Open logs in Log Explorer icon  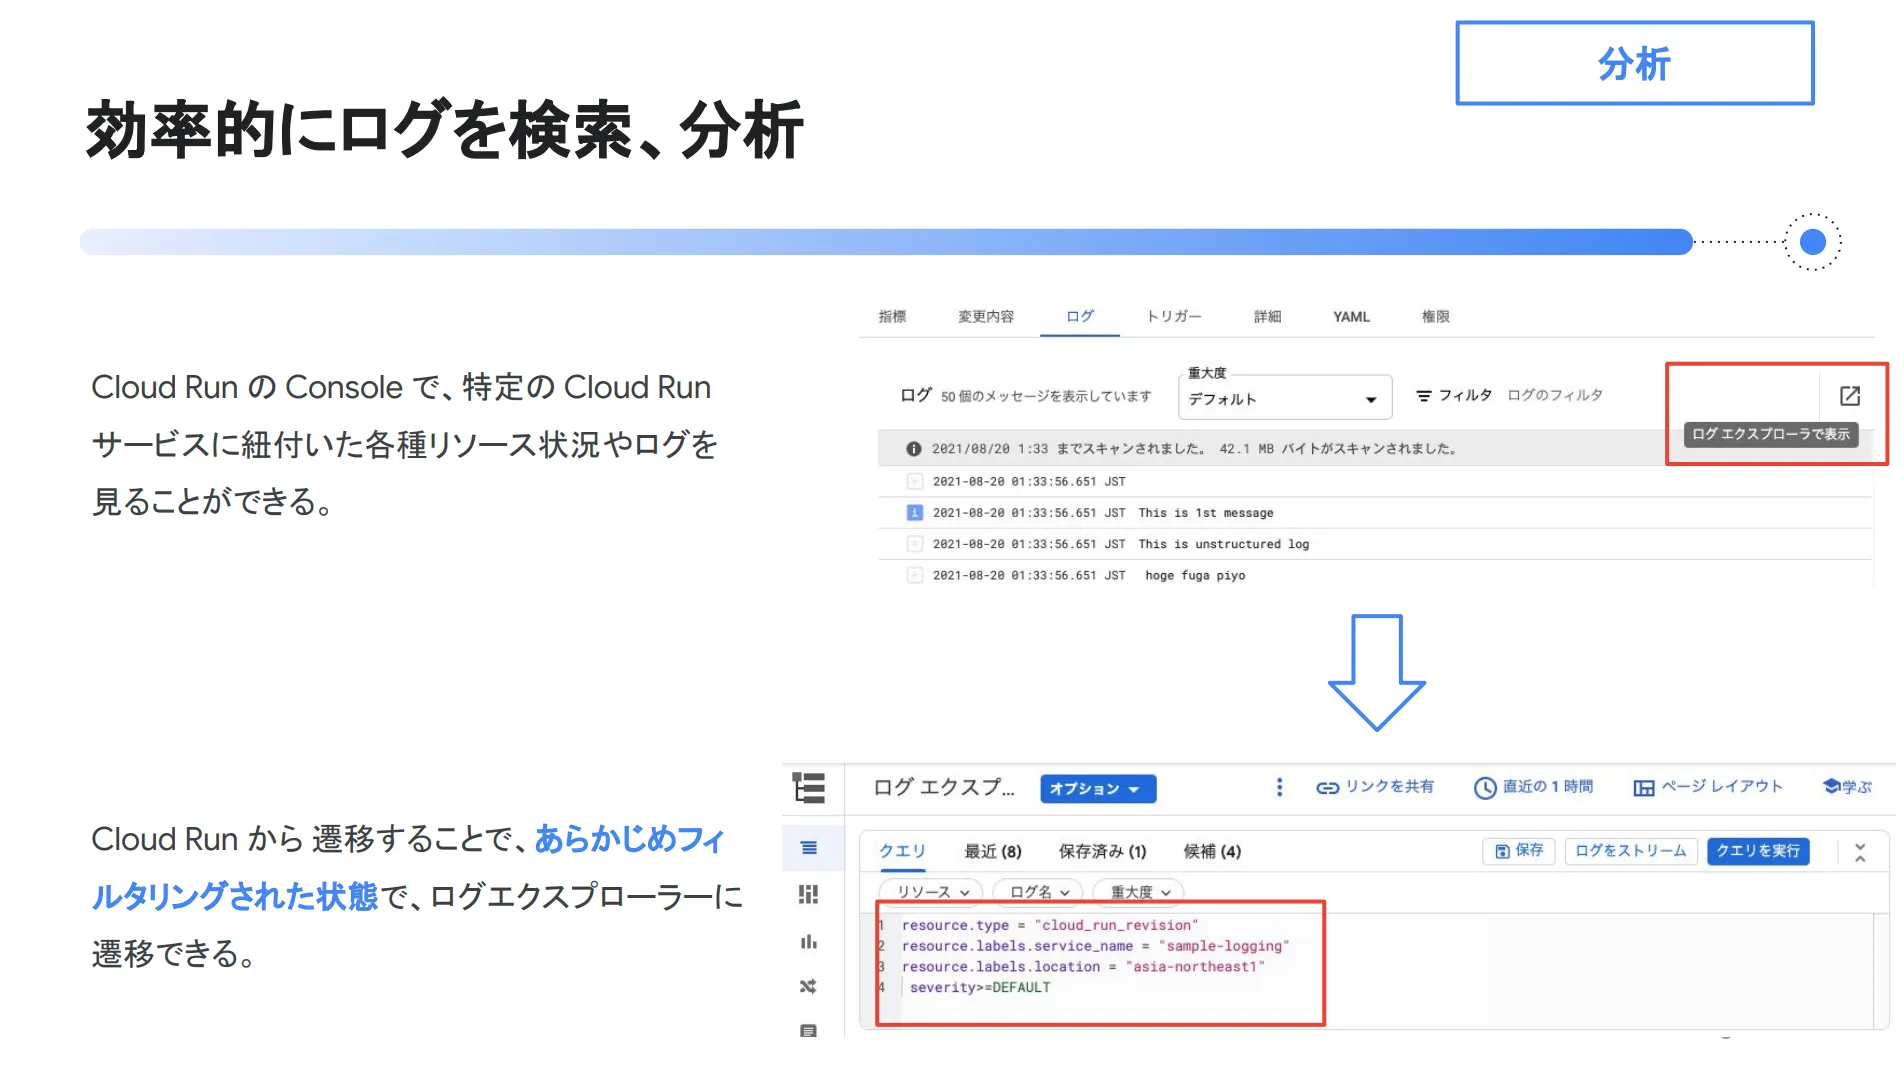1849,396
